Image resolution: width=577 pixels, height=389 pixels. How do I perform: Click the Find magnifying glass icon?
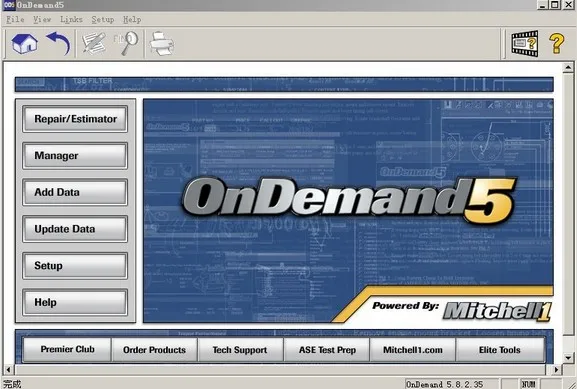pos(126,43)
